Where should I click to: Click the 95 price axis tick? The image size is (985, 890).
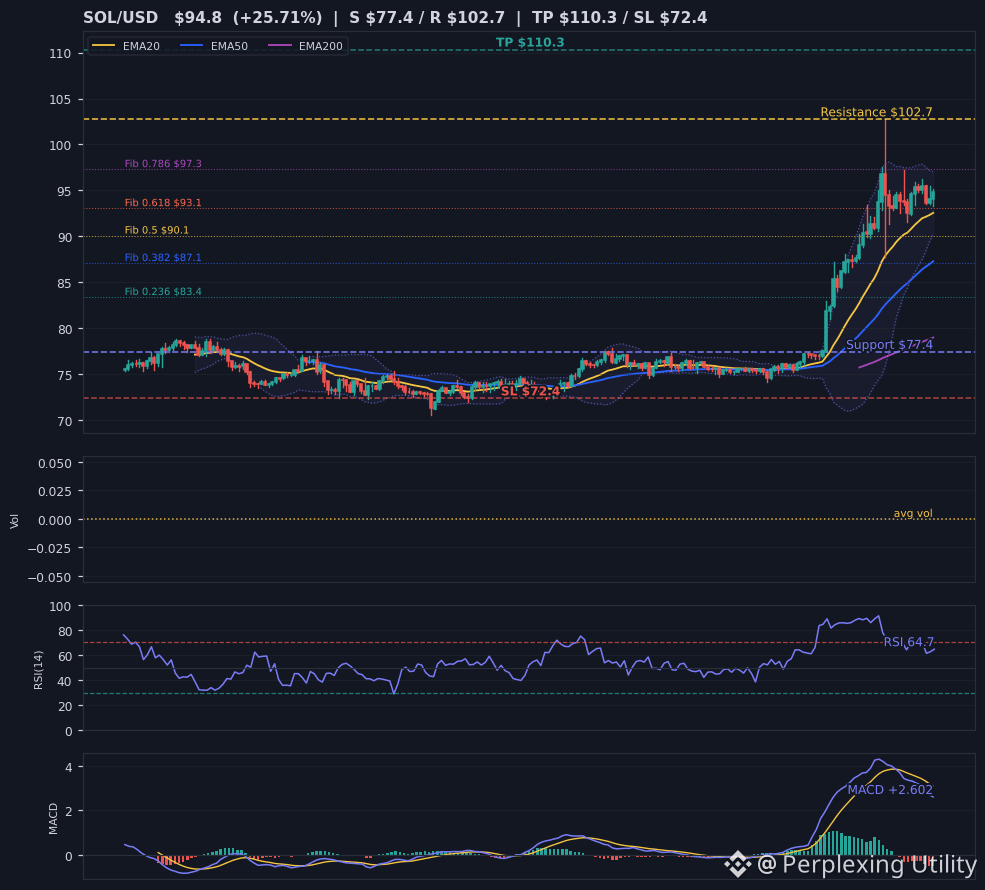coord(64,192)
